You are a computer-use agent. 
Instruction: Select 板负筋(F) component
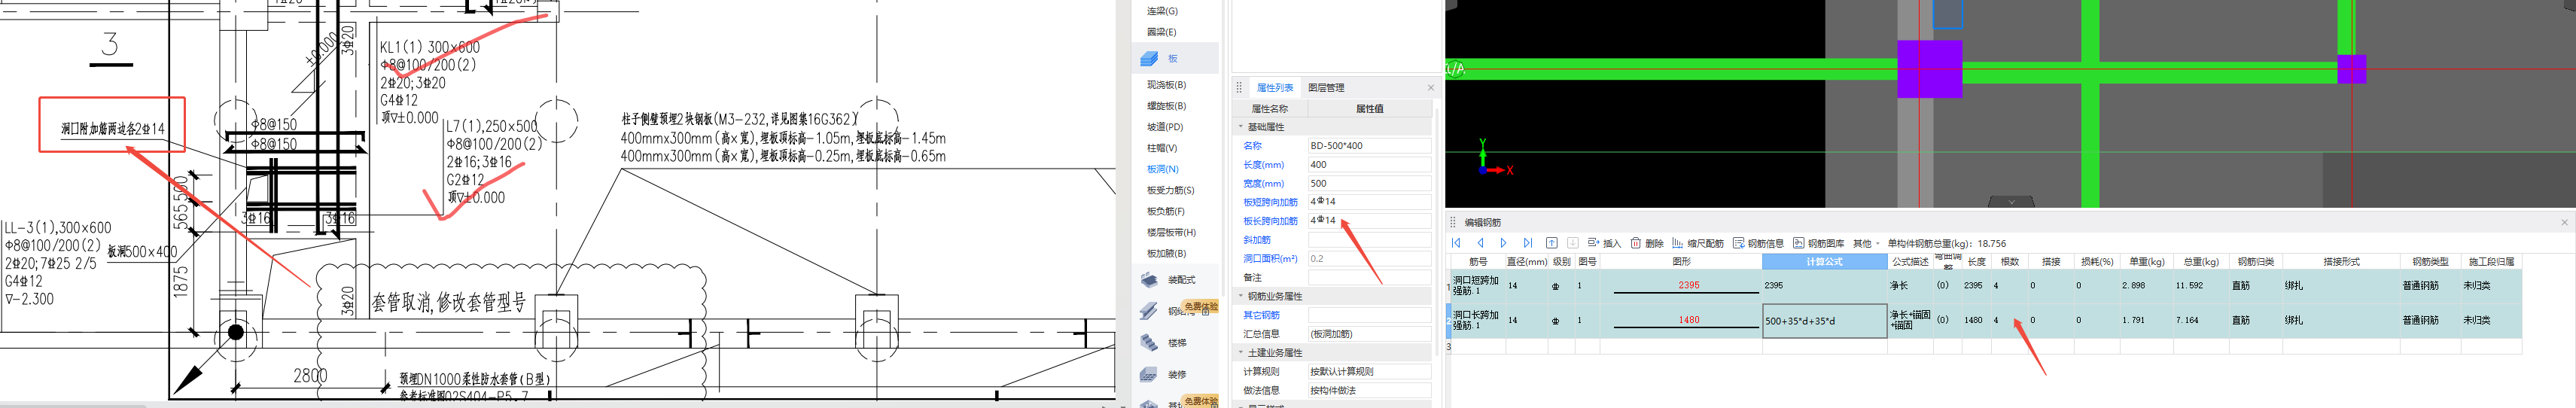pyautogui.click(x=1166, y=211)
